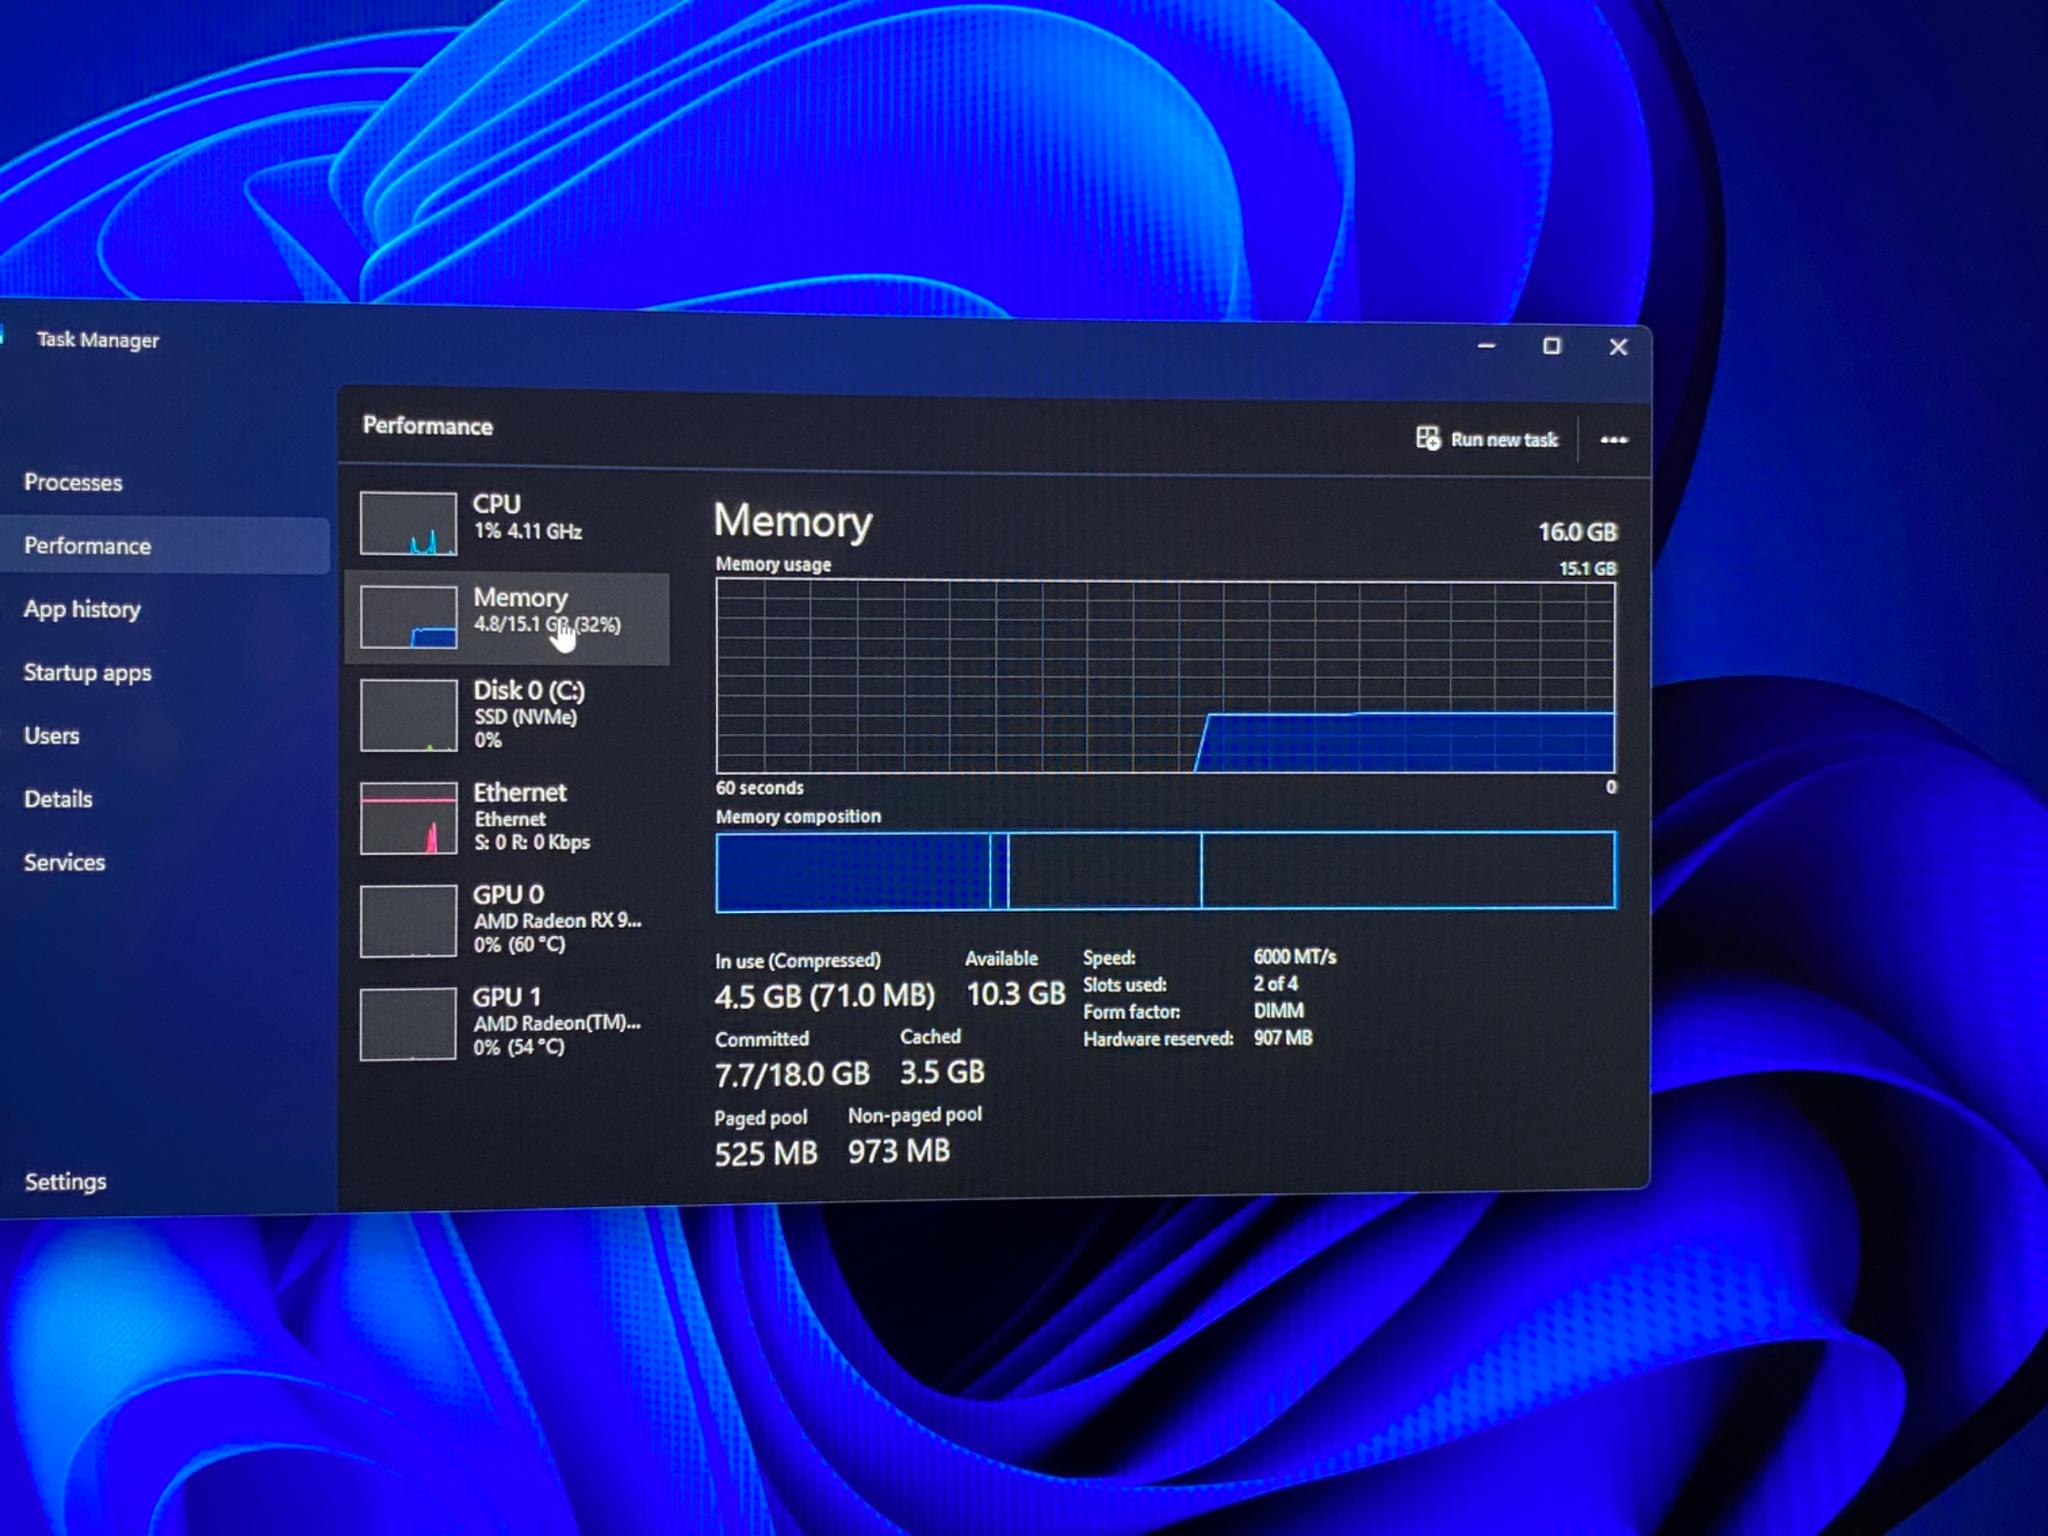The height and width of the screenshot is (1536, 2048).
Task: Maximize the Task Manager window
Action: 1552,346
